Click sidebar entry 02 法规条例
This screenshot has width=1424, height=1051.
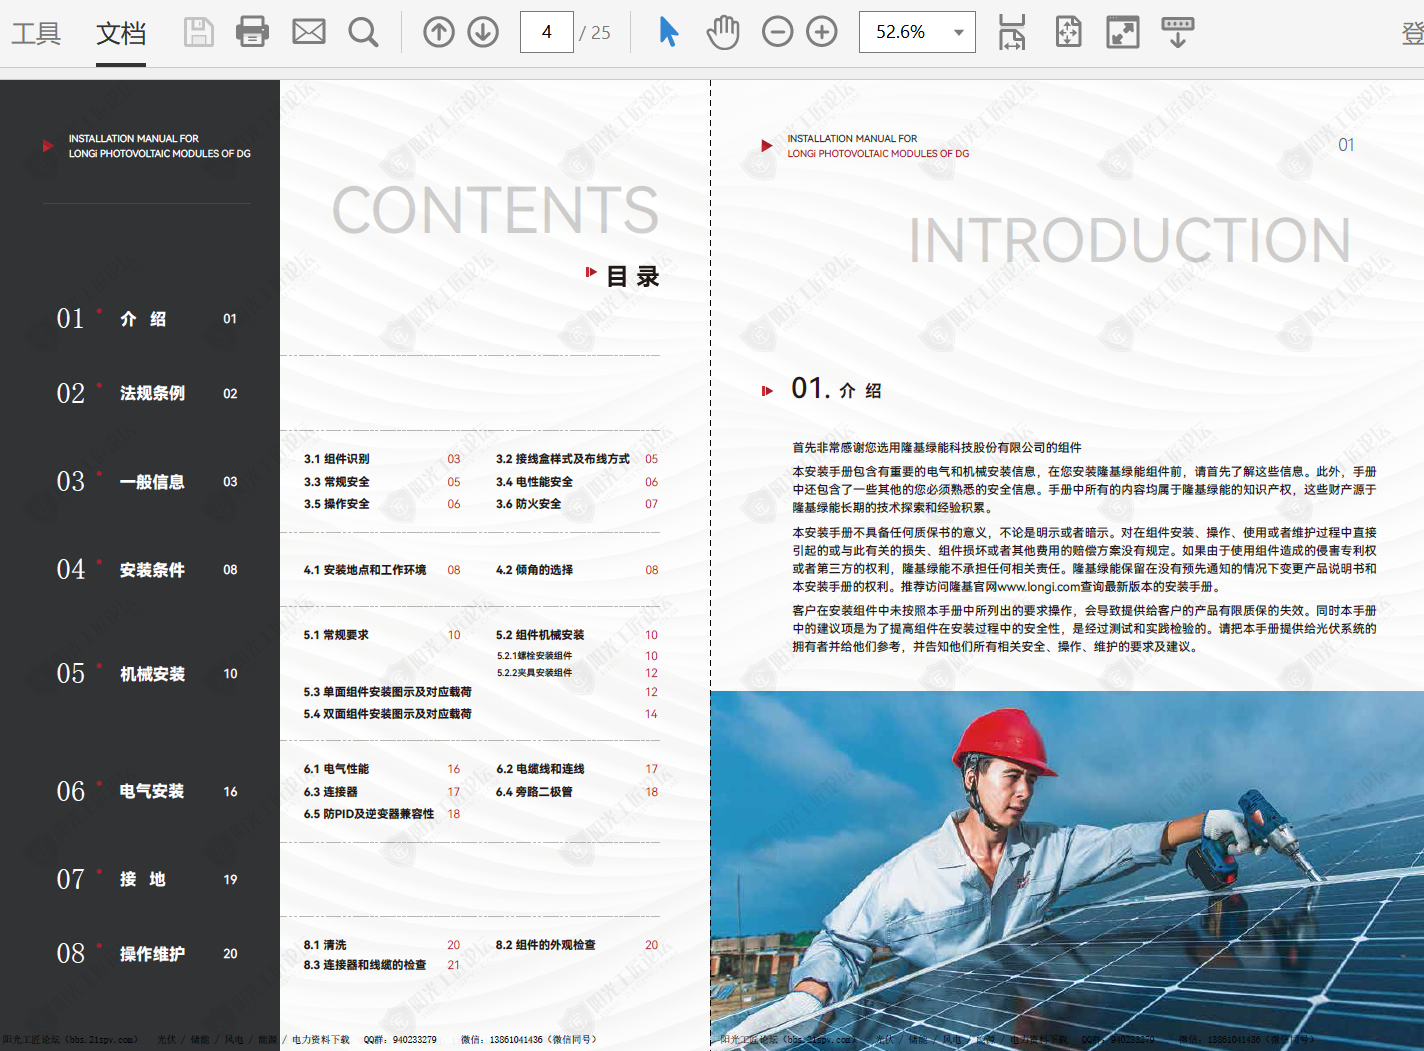pos(147,393)
